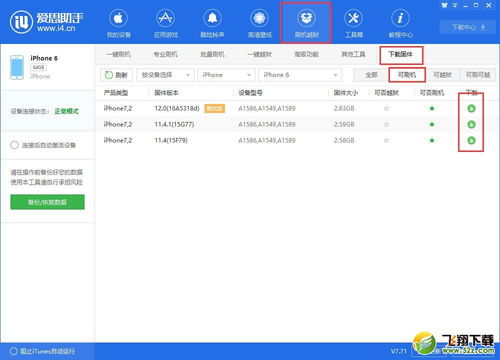The height and width of the screenshot is (360, 500).
Task: Click the 固件版本 column header
Action: [166, 93]
